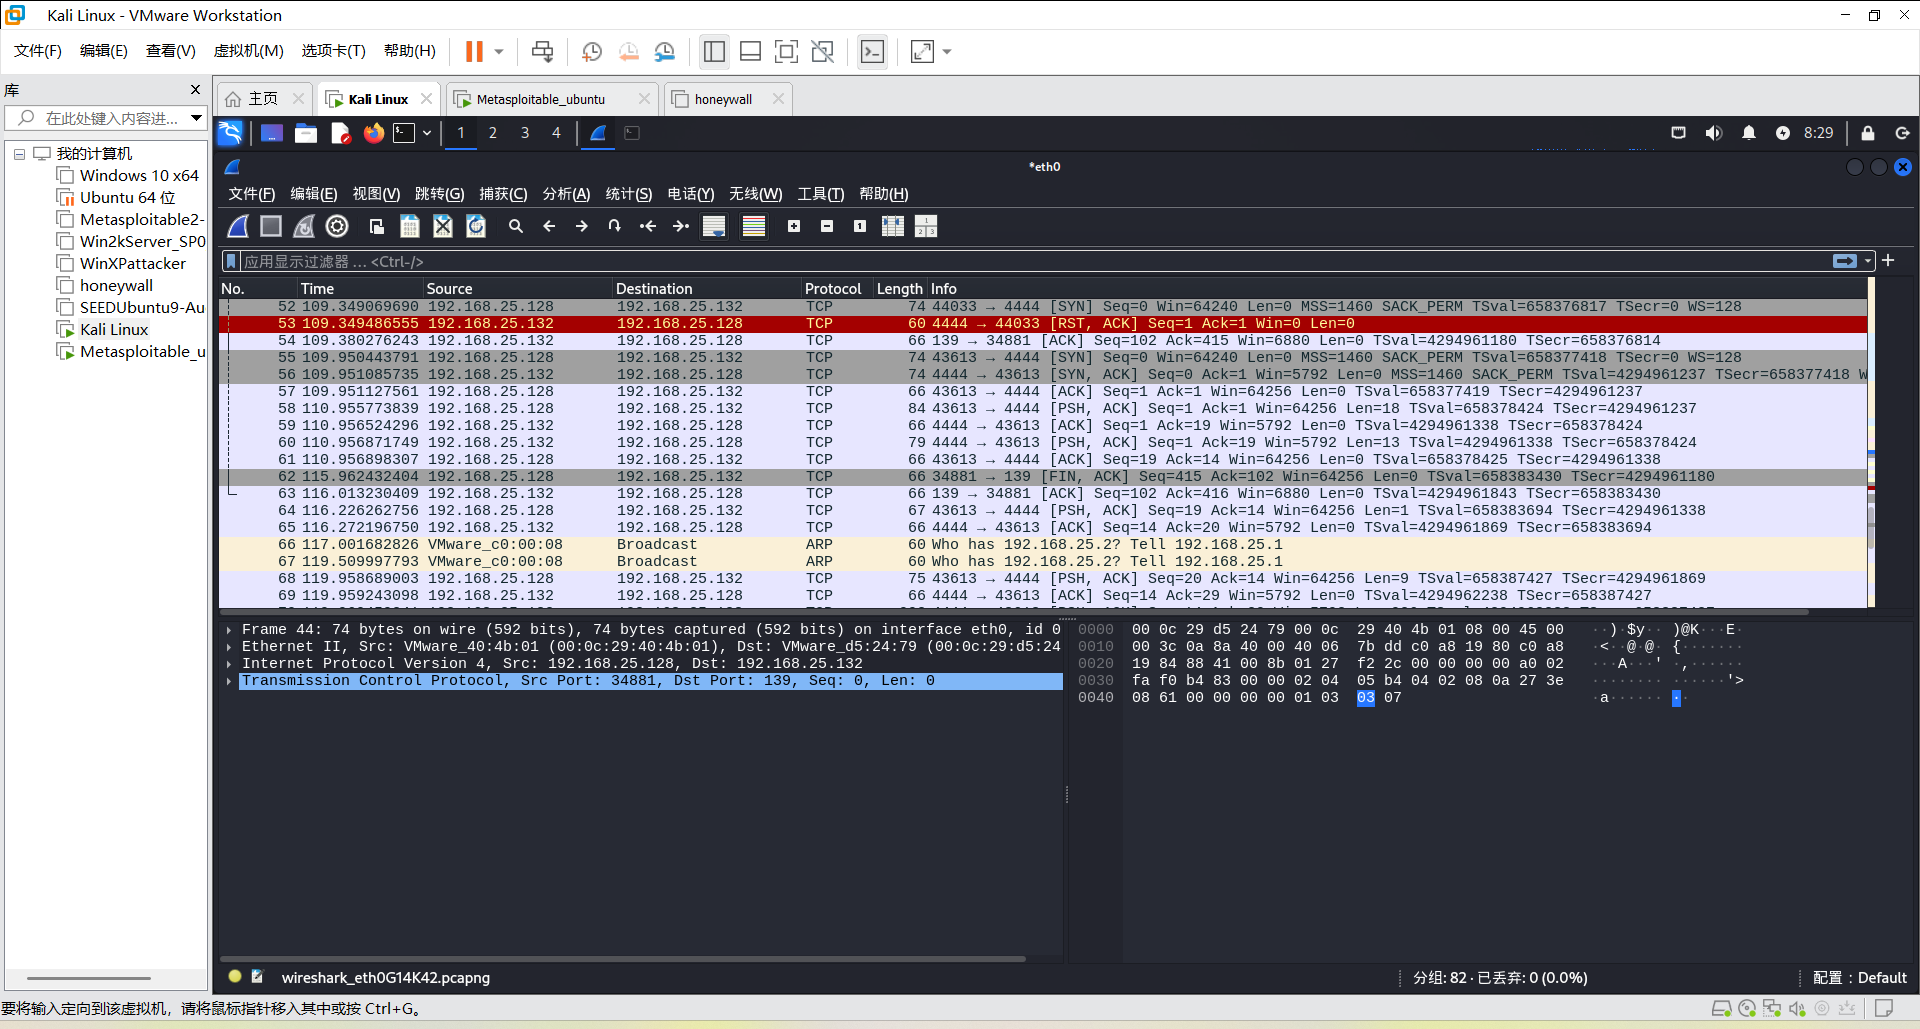Open capture options gear icon

click(x=337, y=227)
